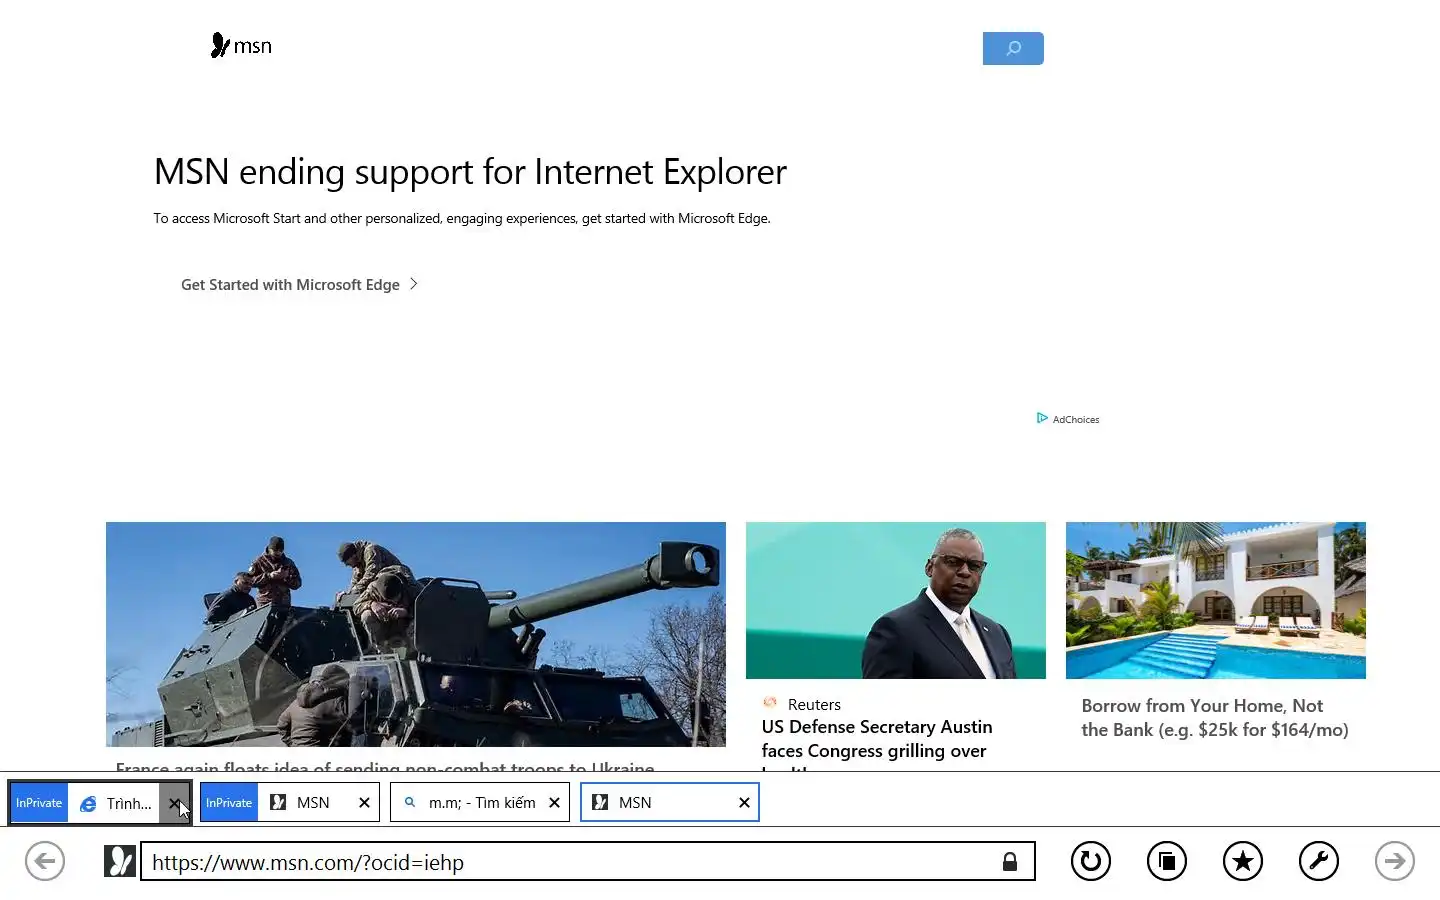
Task: Click the villa with pool ad image
Action: point(1216,600)
